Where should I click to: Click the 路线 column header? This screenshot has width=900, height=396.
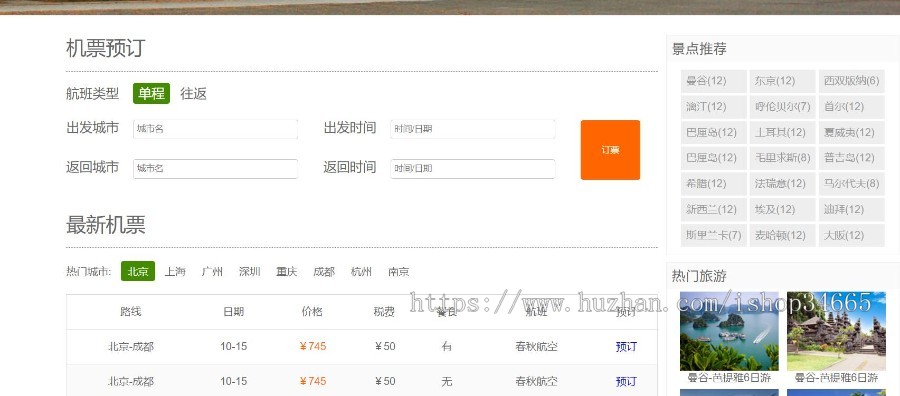click(131, 312)
